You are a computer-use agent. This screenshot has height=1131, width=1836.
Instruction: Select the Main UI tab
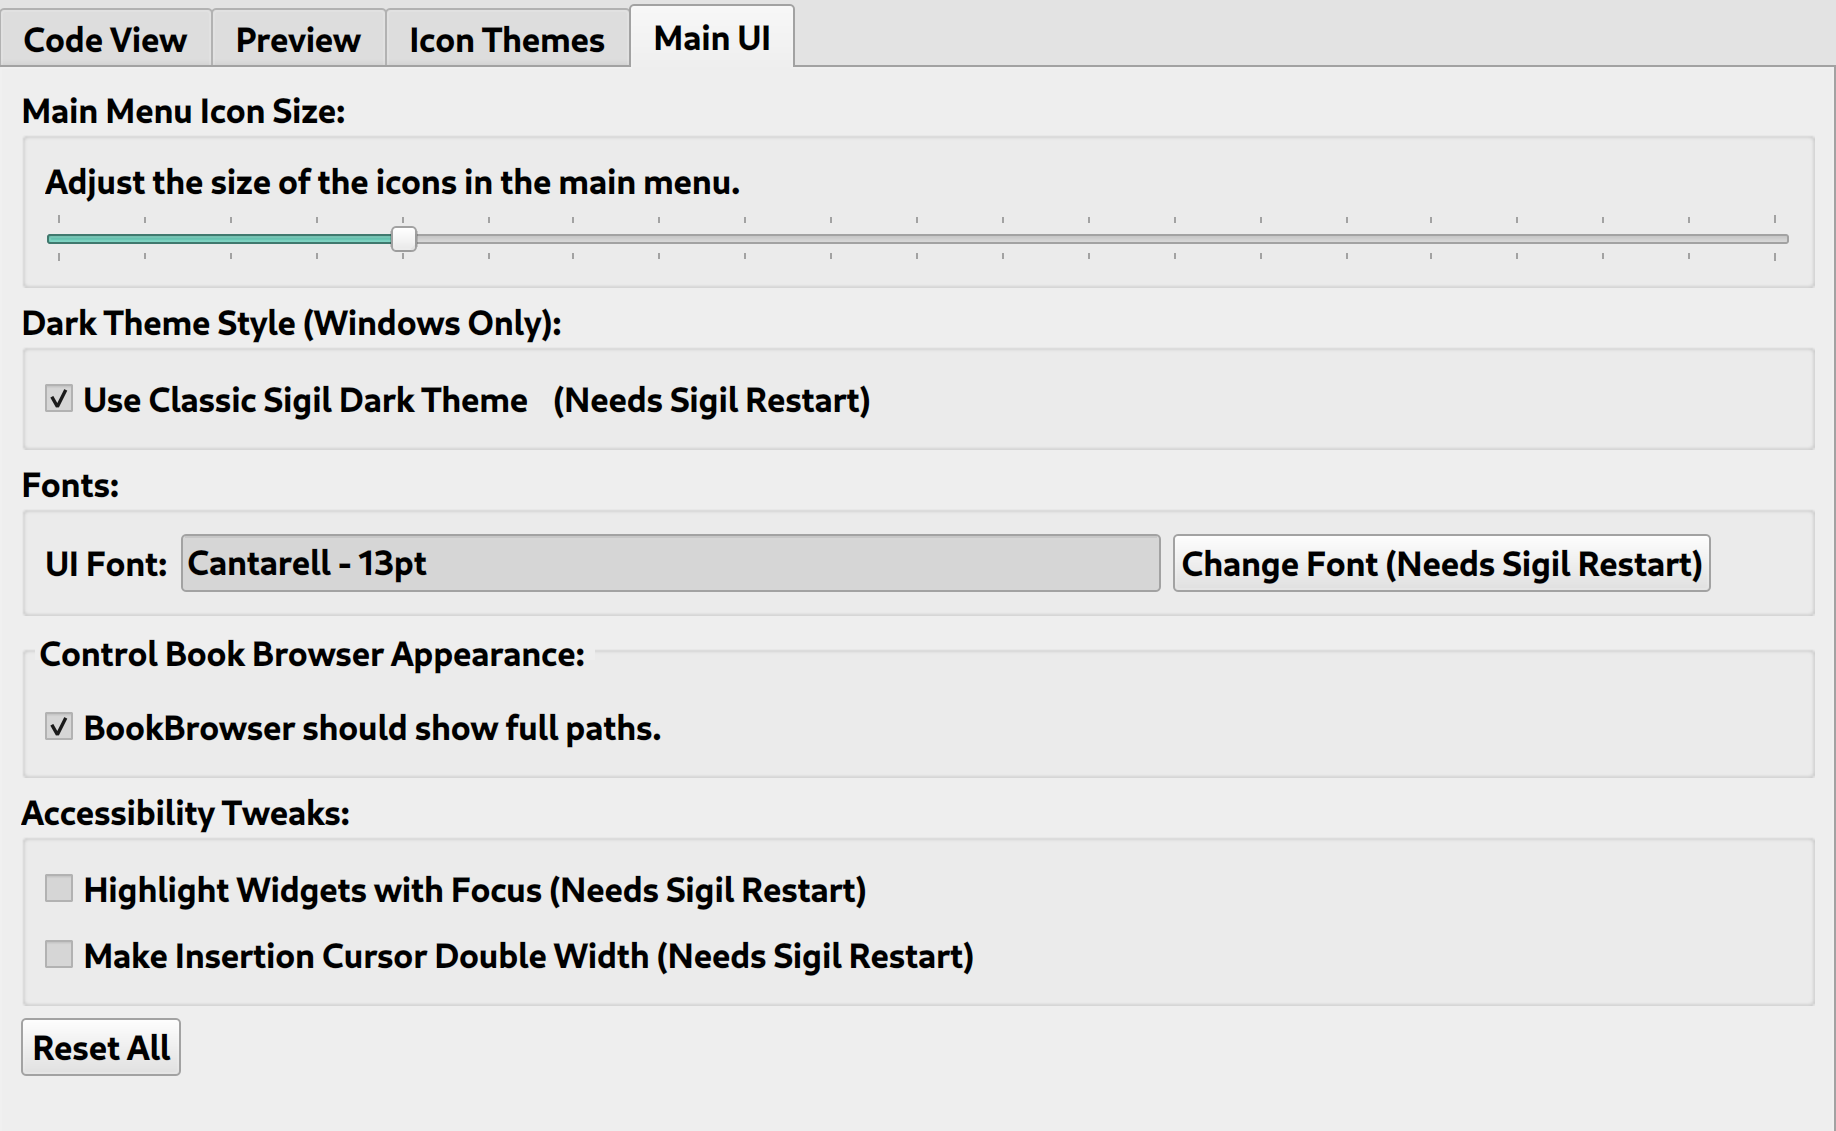tap(711, 38)
